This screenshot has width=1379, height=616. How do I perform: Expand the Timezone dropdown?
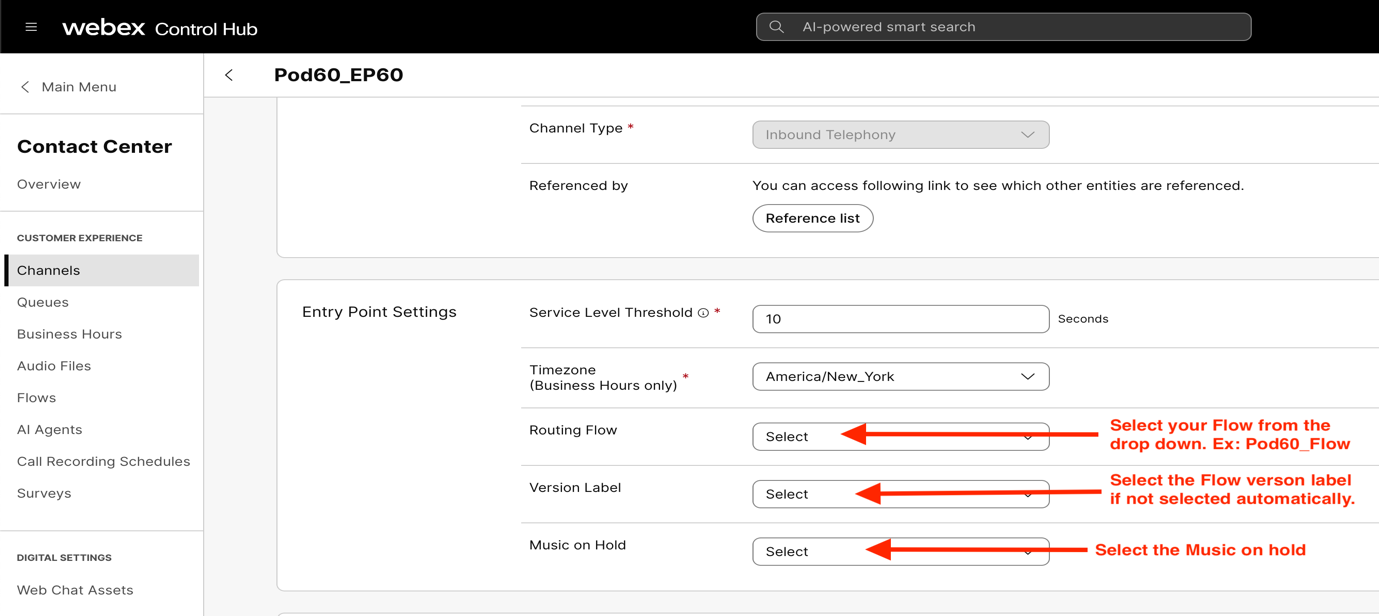pos(900,377)
